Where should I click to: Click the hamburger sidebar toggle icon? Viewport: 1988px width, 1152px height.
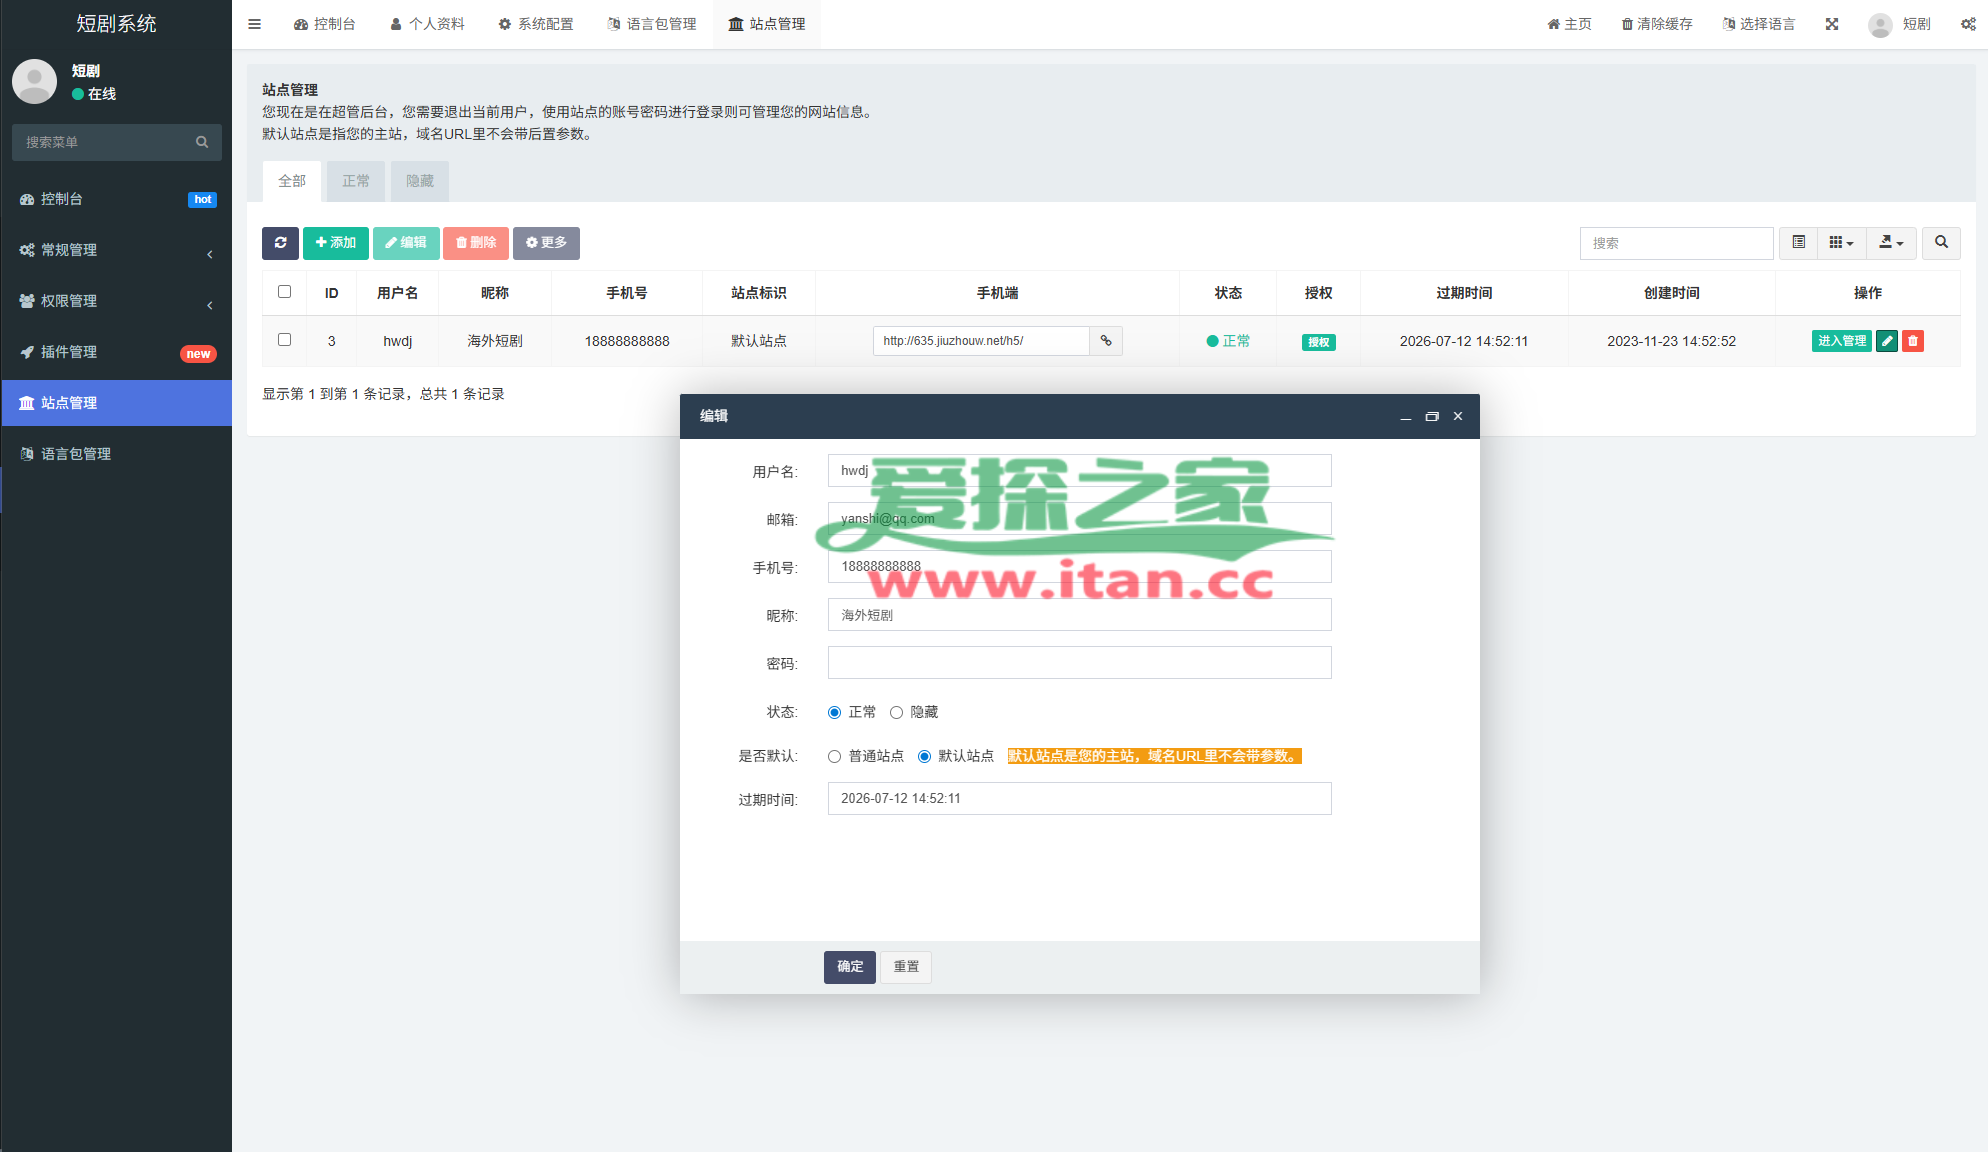click(255, 24)
